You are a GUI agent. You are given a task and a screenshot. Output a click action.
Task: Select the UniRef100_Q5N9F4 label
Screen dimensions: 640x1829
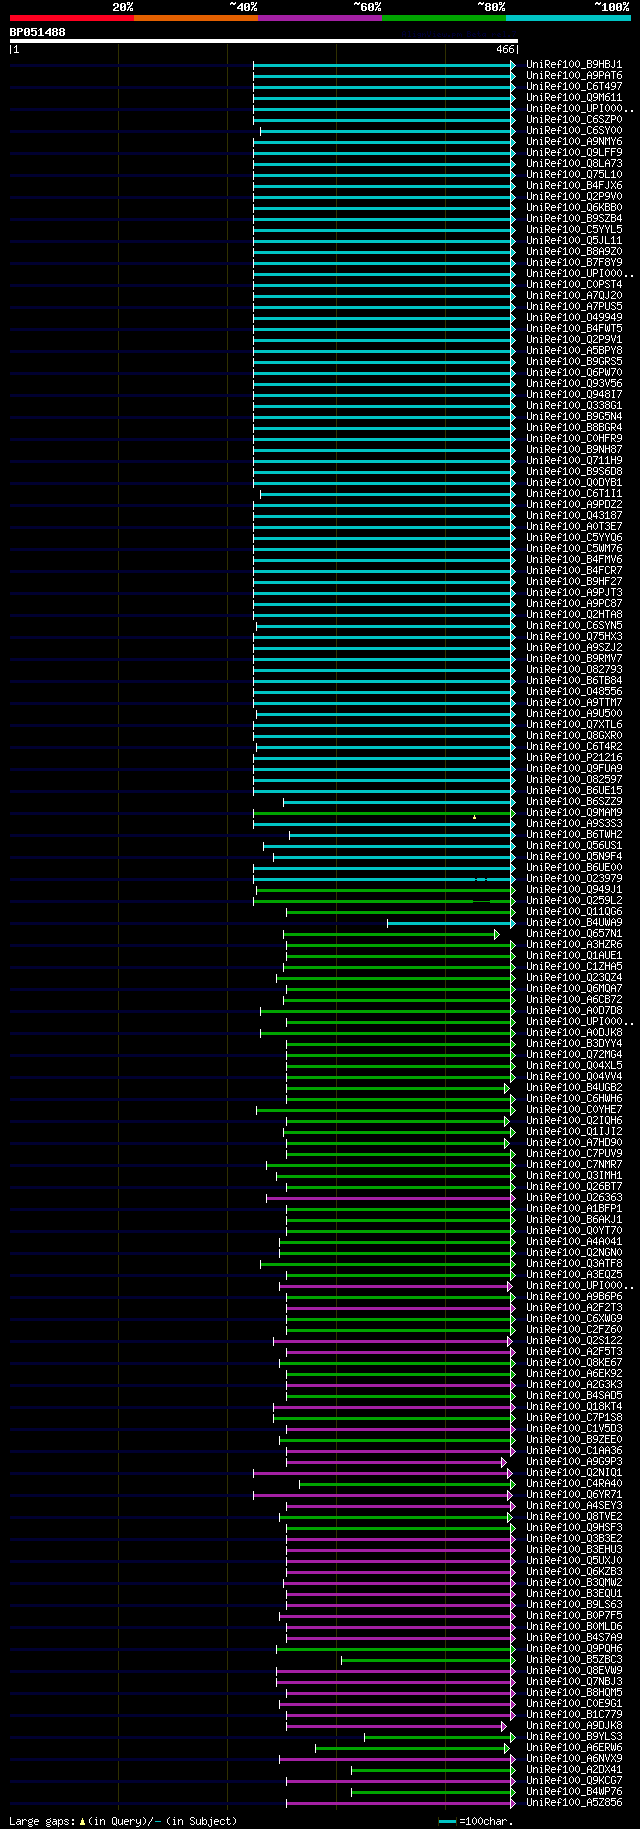[574, 856]
